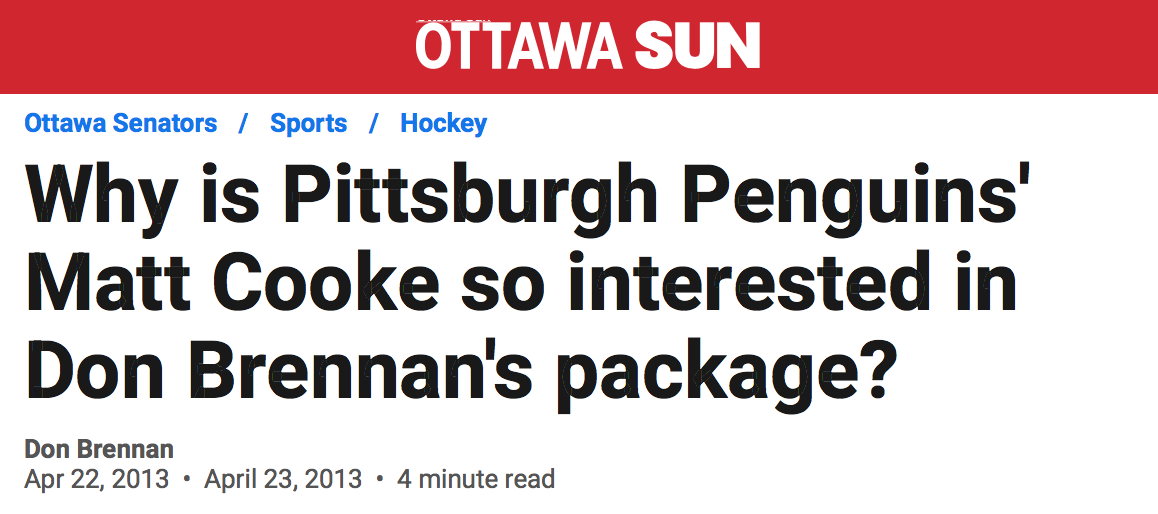The width and height of the screenshot is (1158, 514).
Task: Click the word SUN in the masthead
Action: tap(697, 47)
